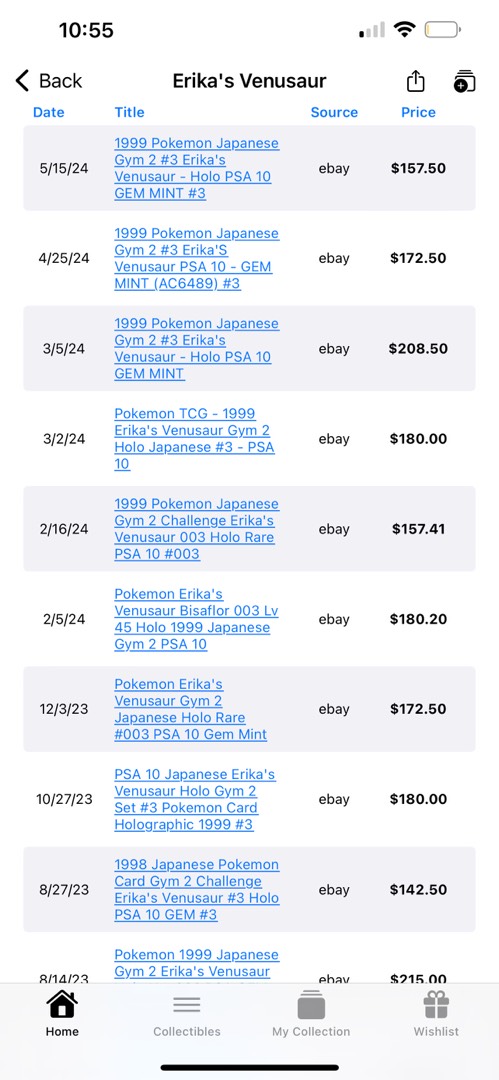Tap the add-to-collection stack icon

(465, 81)
